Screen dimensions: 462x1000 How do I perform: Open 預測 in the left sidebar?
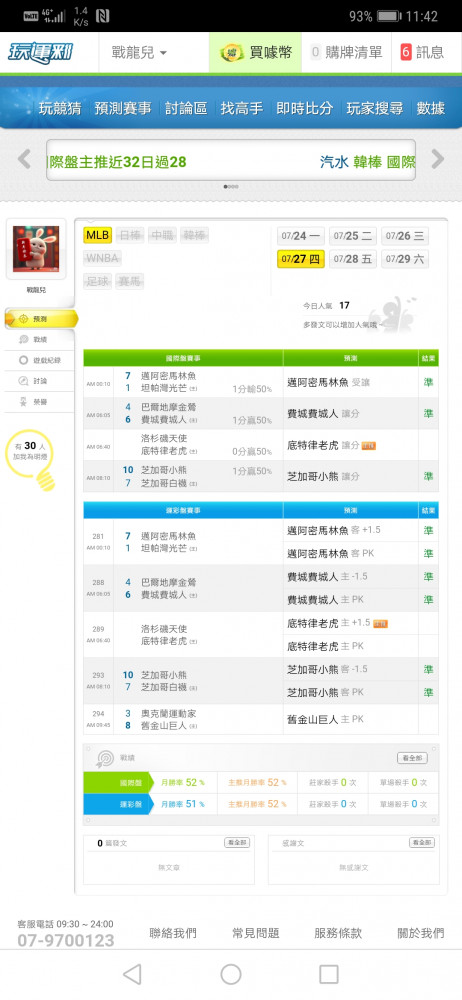[x=41, y=318]
